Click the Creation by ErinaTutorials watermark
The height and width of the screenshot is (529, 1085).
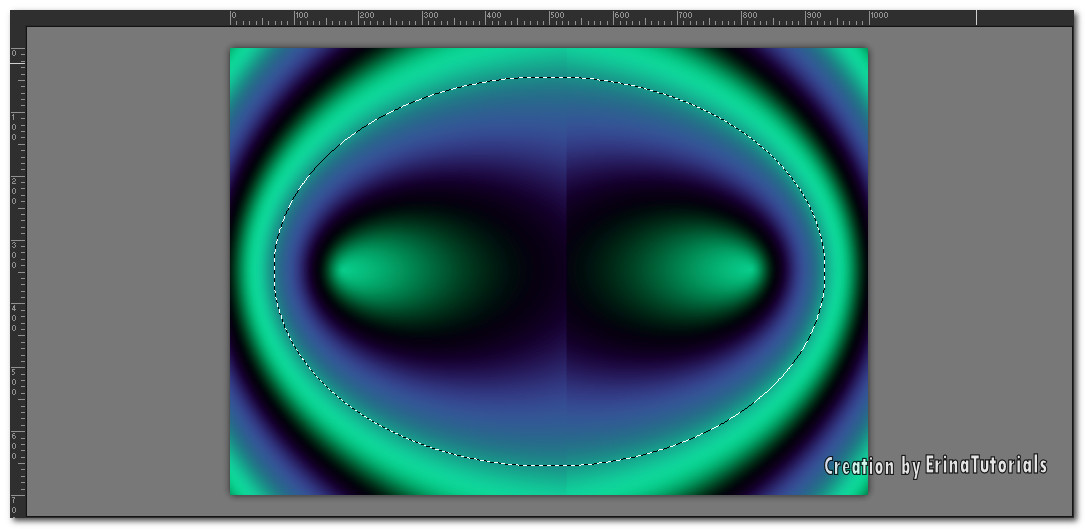click(x=935, y=465)
